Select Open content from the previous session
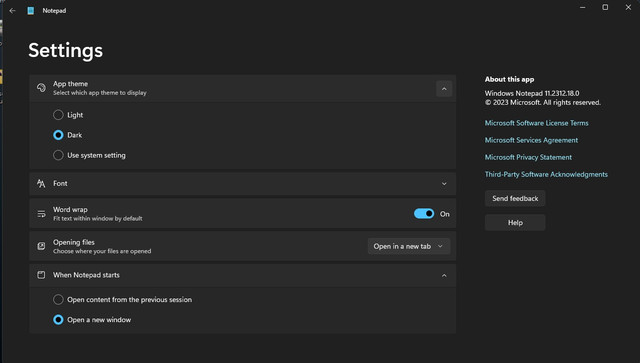 [58, 299]
